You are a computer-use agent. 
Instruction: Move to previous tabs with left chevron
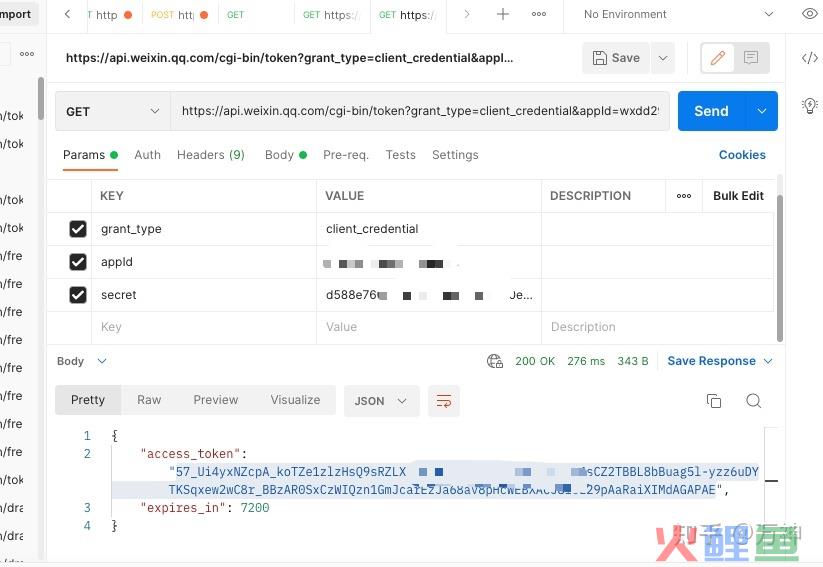pos(67,14)
